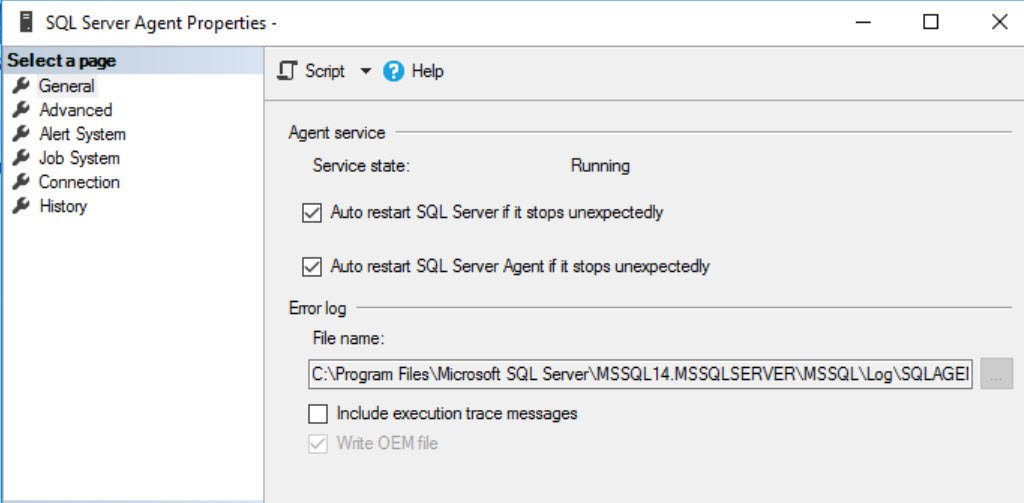Viewport: 1024px width, 503px height.
Task: Click the Write OEM file checkbox
Action: pyautogui.click(x=318, y=444)
